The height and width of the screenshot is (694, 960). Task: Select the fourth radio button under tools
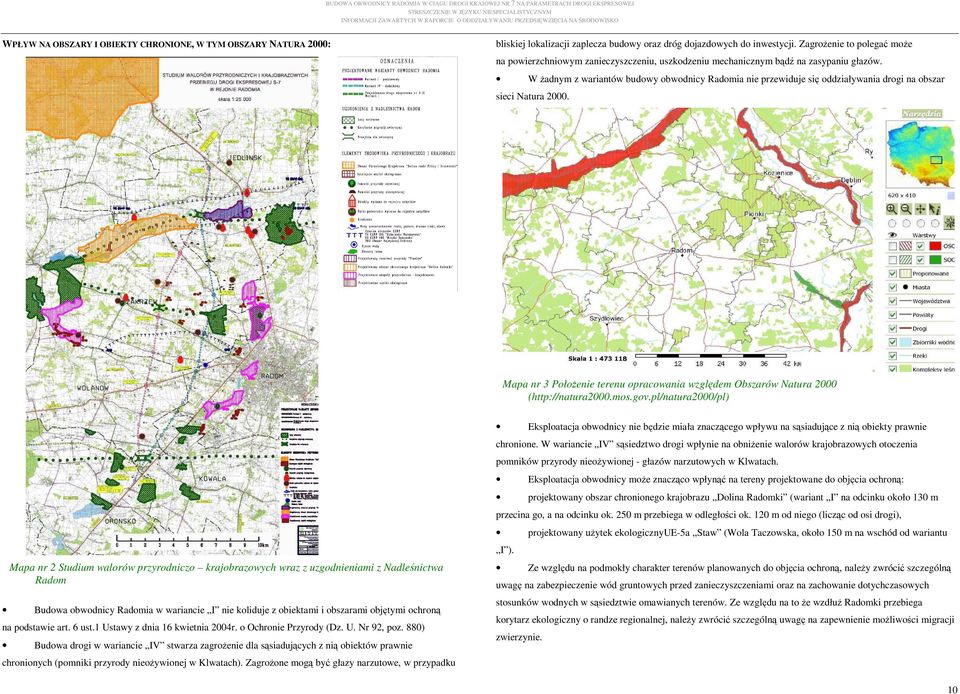[x=935, y=223]
